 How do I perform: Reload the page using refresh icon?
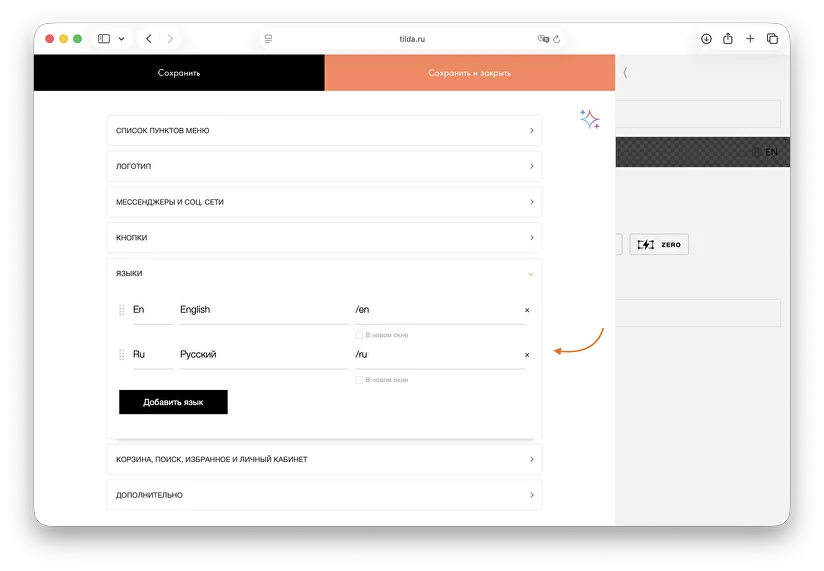[x=557, y=39]
